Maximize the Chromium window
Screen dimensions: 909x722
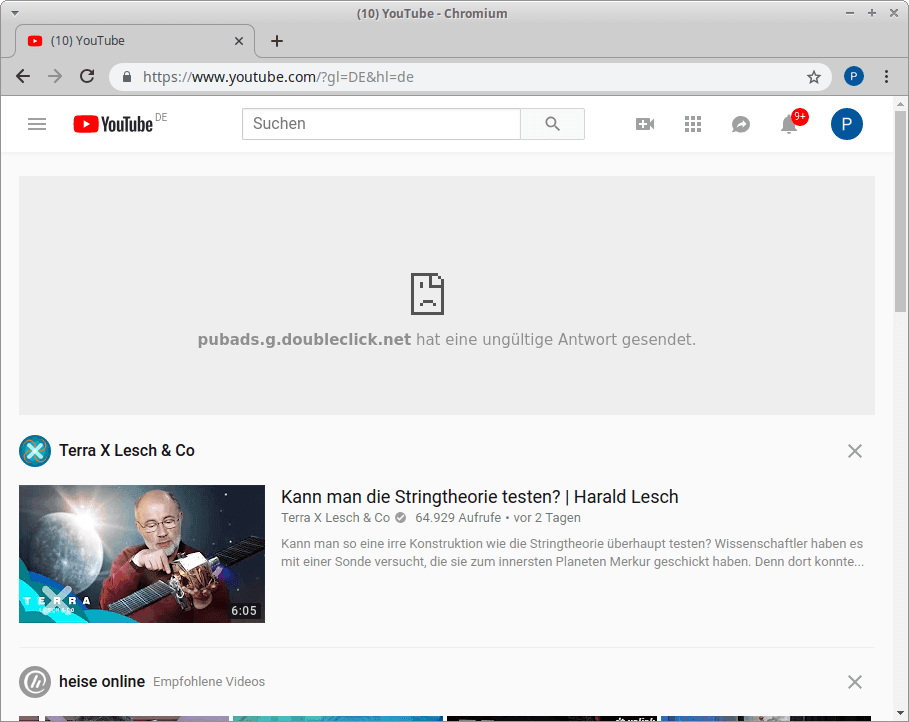872,13
